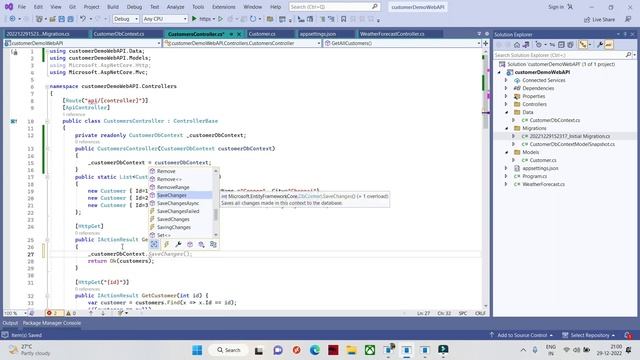Click the Home icon in Solution Explorer toolbar
Screen dimensions: 640x360
click(x=517, y=45)
